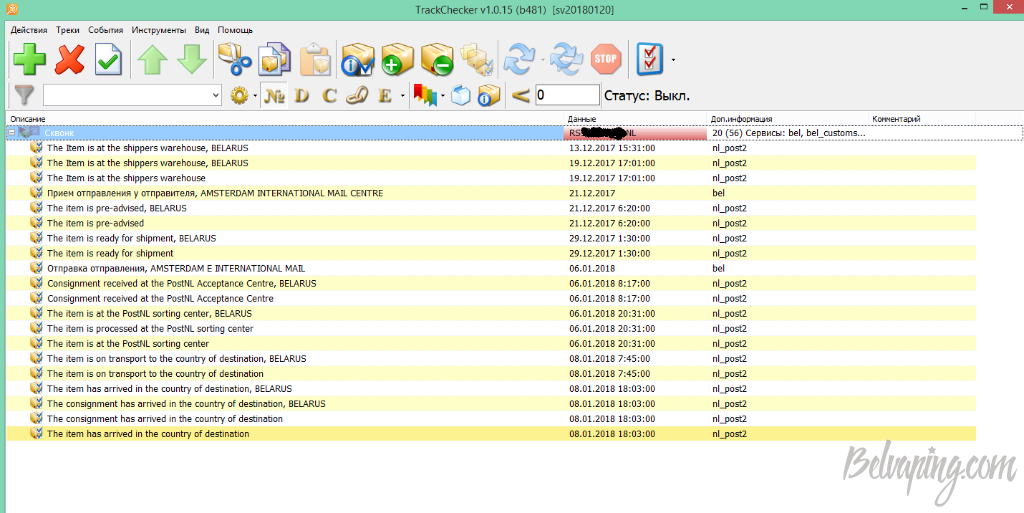Click the faded multiple boxes checkmark icon
The width and height of the screenshot is (1024, 513).
(477, 59)
